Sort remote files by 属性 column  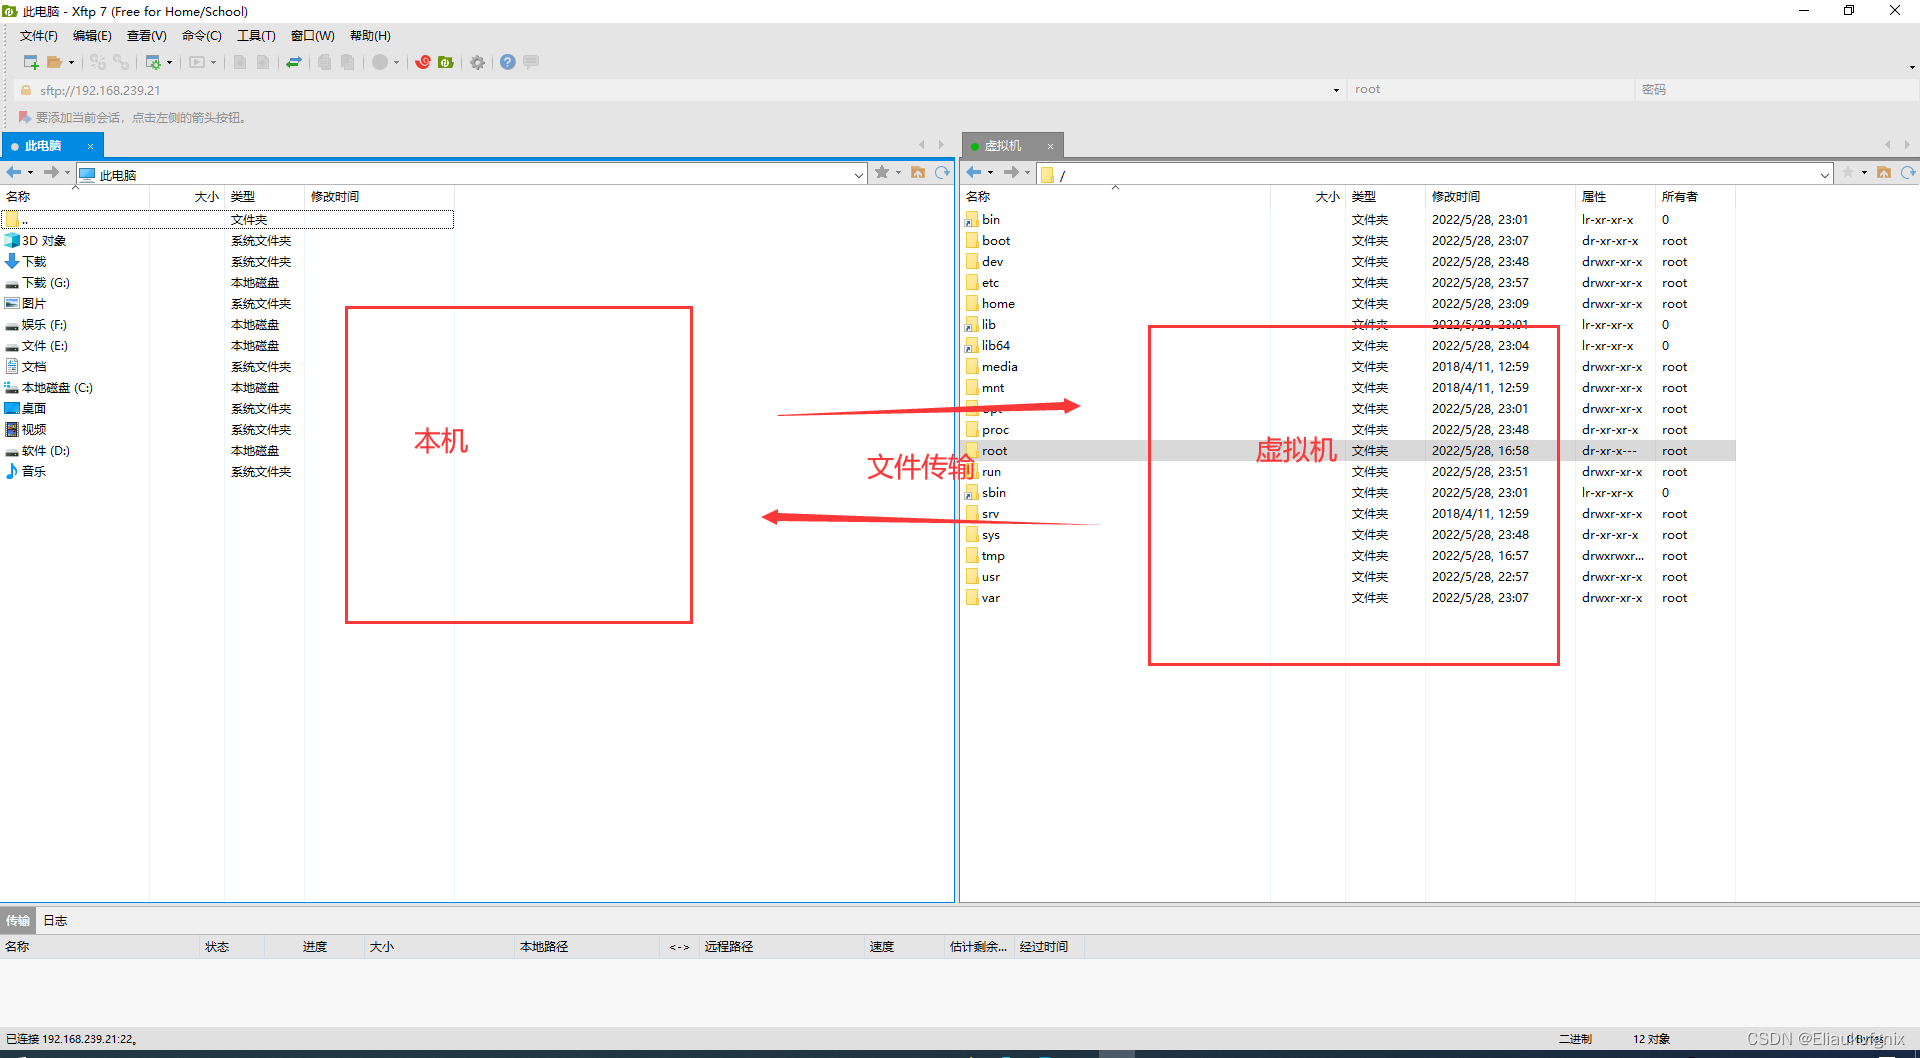click(1615, 197)
